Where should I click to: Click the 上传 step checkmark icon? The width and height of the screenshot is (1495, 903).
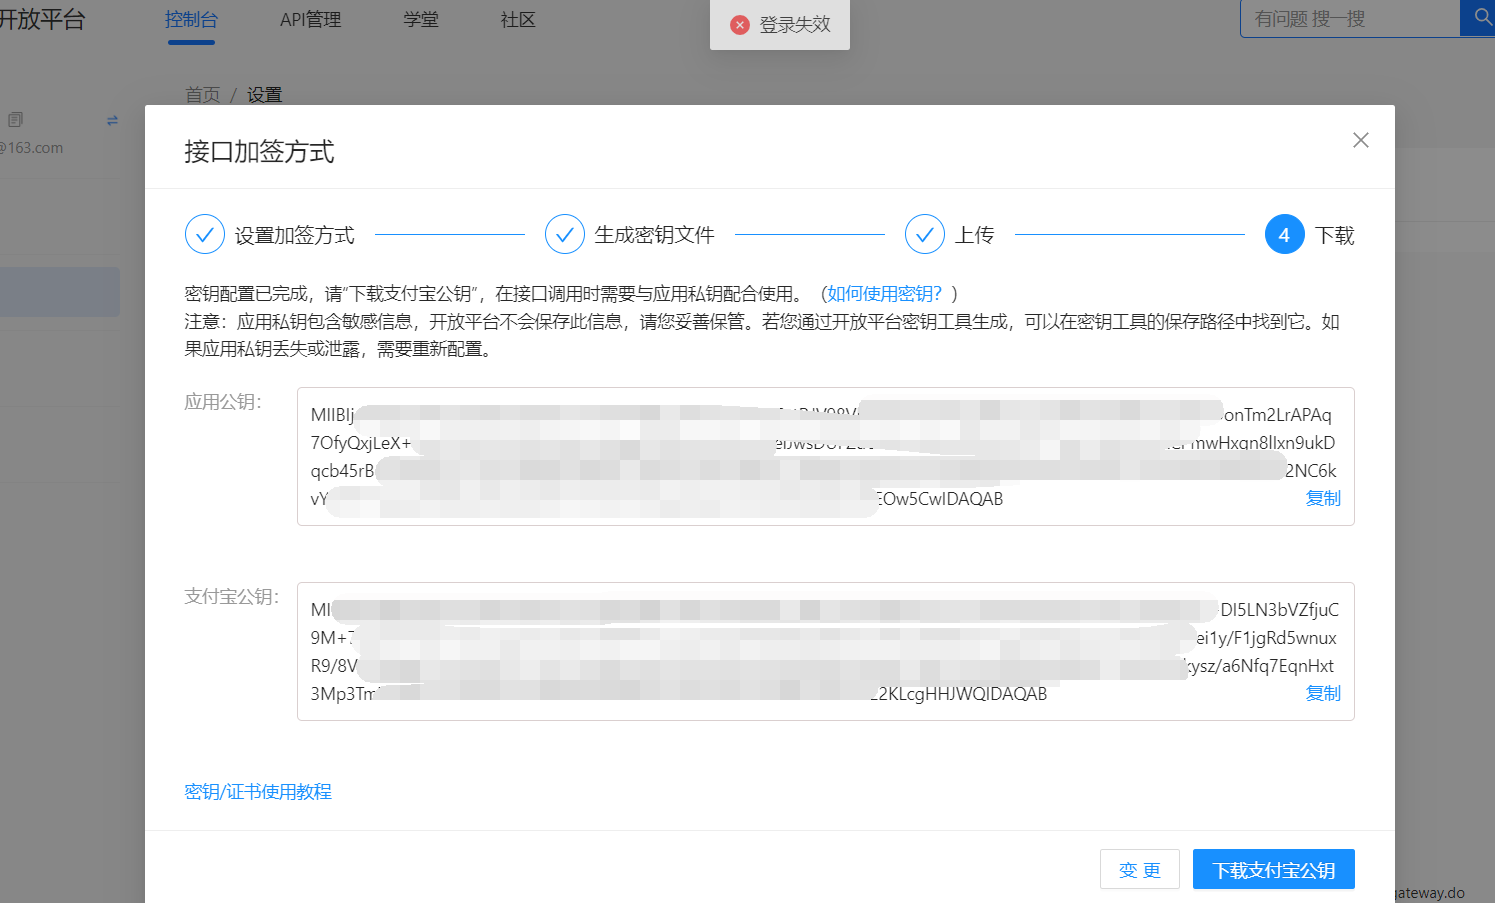[x=924, y=234]
